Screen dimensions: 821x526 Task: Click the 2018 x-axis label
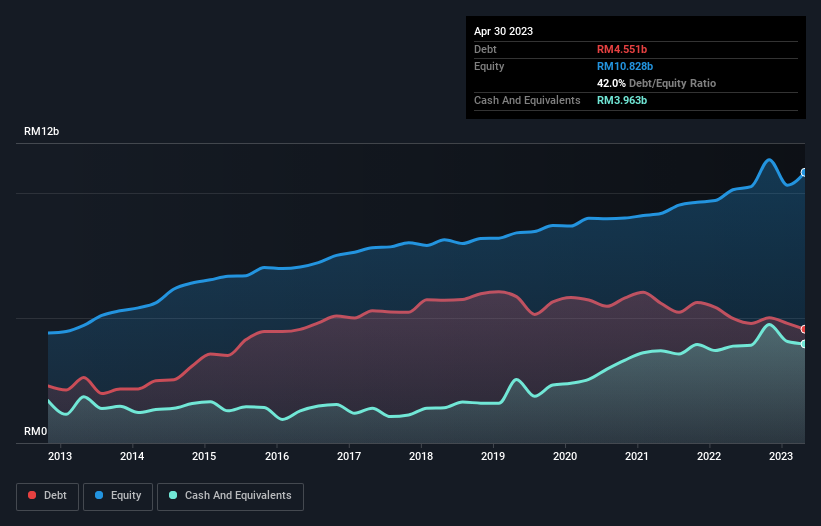click(x=421, y=456)
